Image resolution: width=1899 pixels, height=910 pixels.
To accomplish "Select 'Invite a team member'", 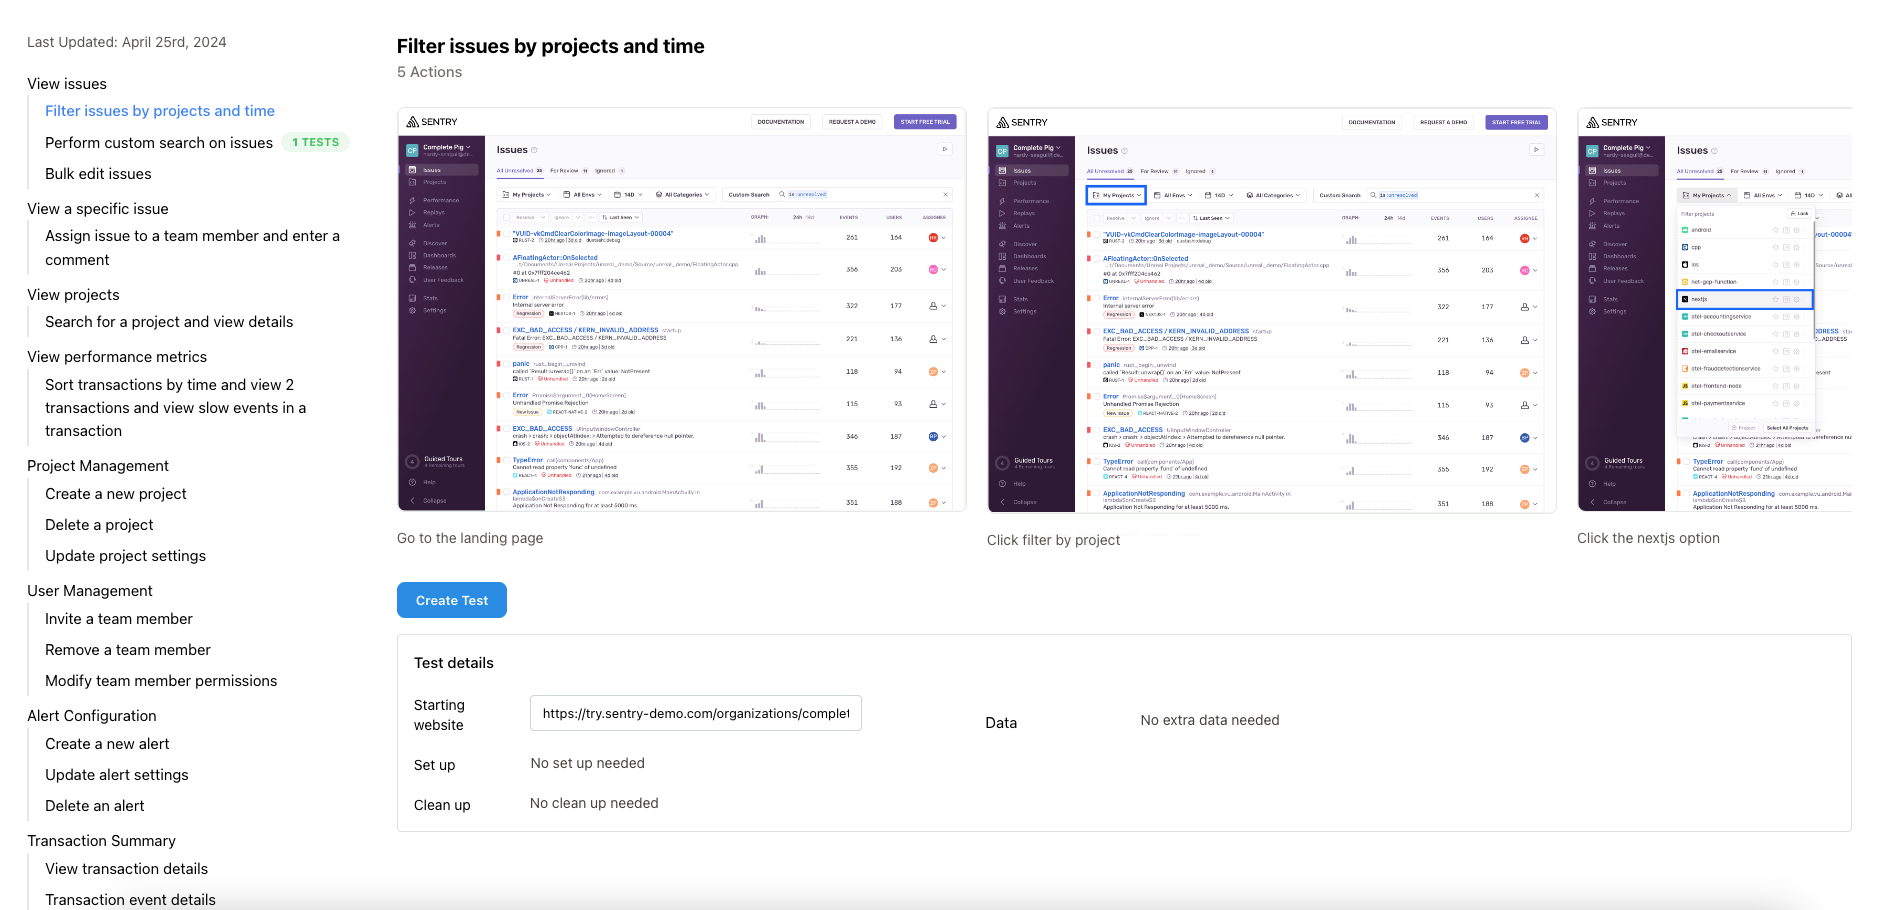I will pos(119,619).
